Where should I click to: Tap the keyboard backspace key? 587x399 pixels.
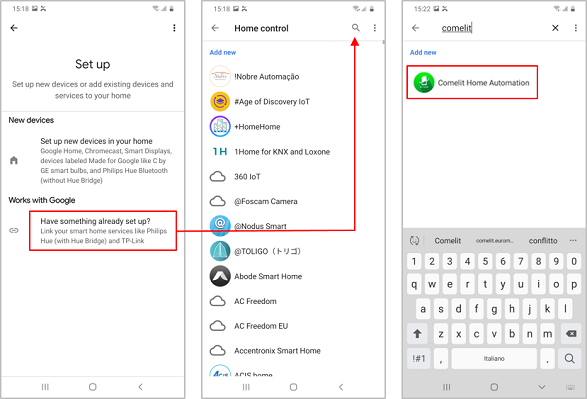pyautogui.click(x=571, y=333)
